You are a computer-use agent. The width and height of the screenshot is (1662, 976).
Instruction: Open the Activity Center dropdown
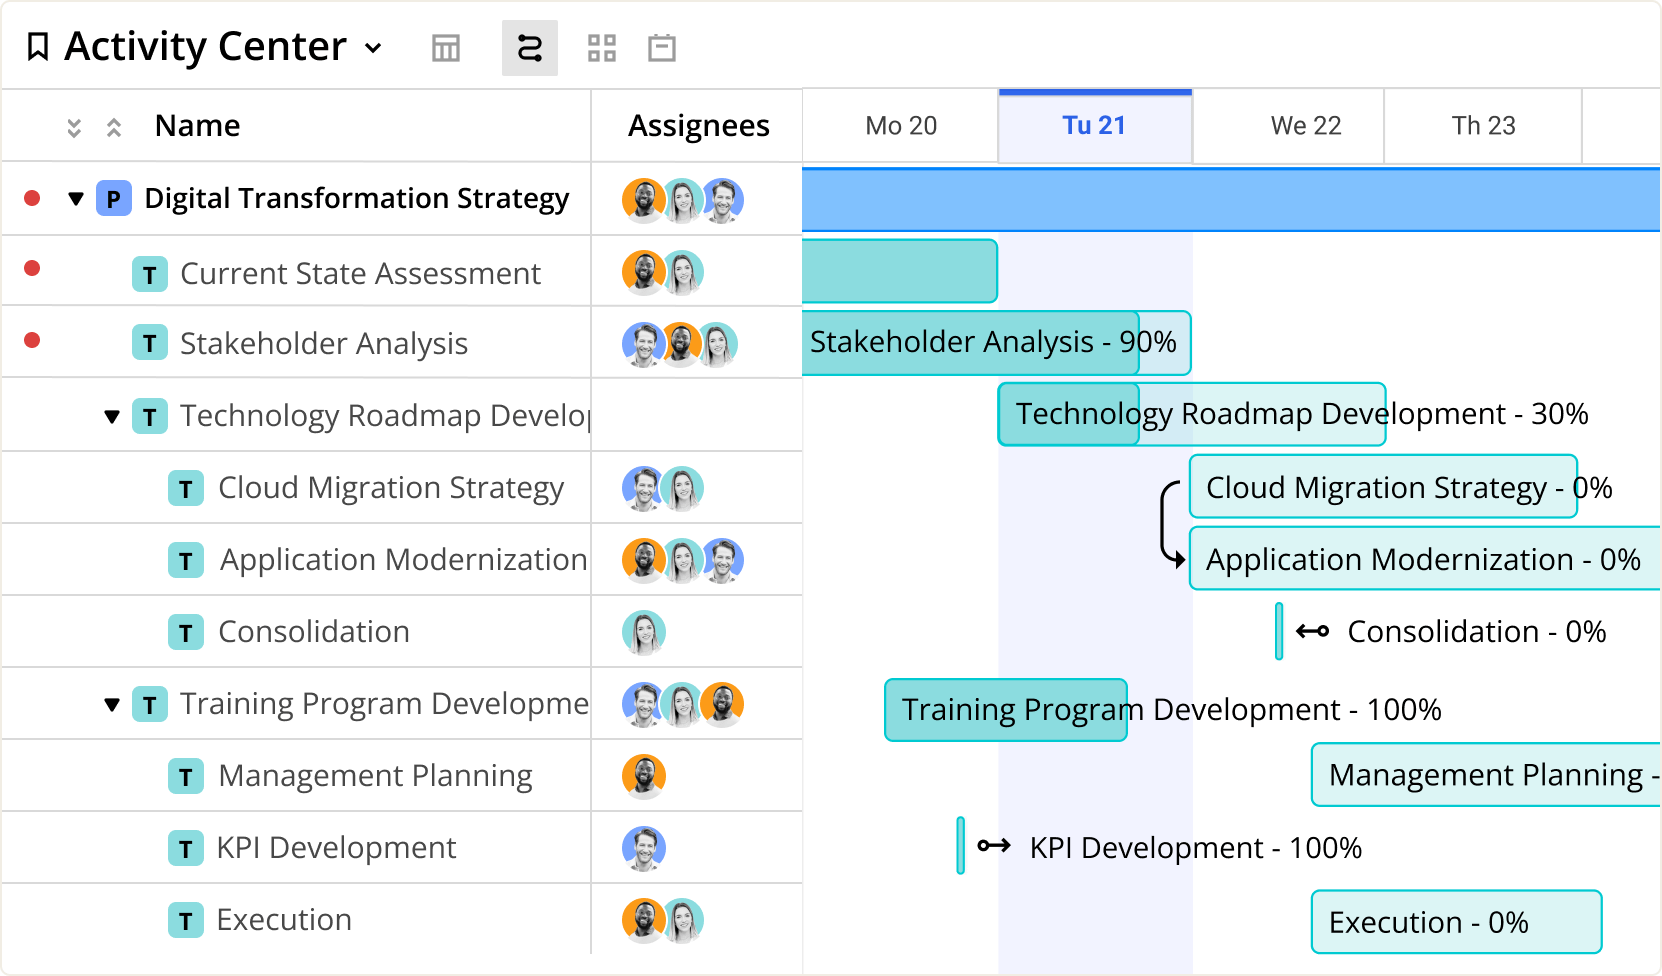[372, 47]
